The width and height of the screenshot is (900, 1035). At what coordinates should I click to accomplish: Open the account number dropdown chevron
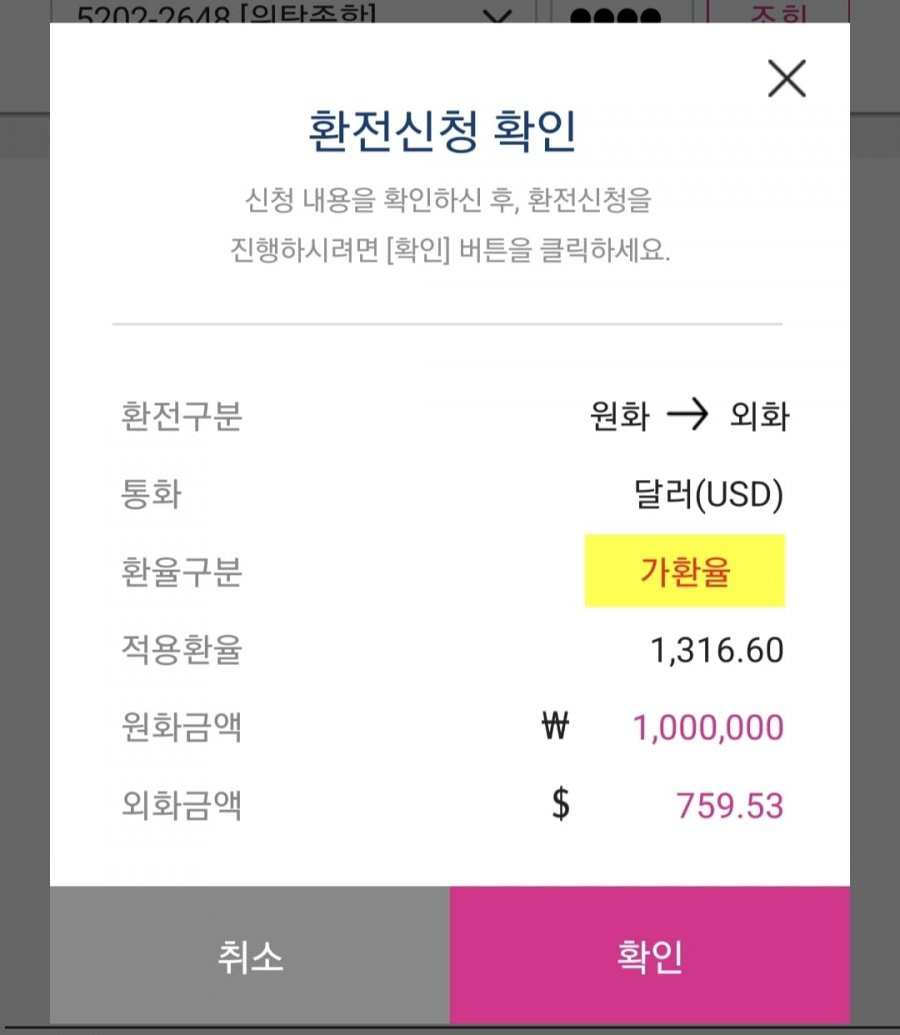497,15
